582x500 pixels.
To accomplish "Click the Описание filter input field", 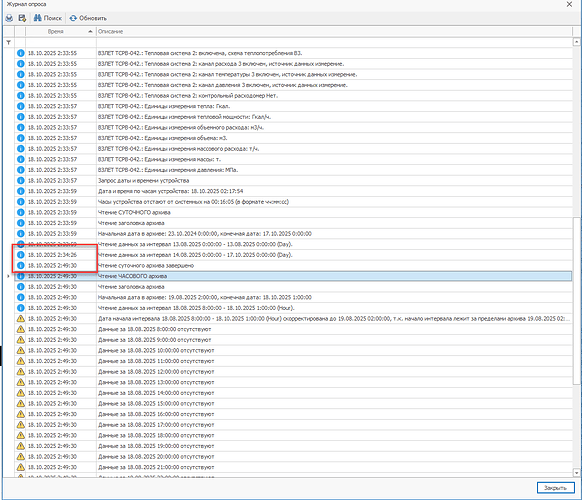I will click(334, 42).
